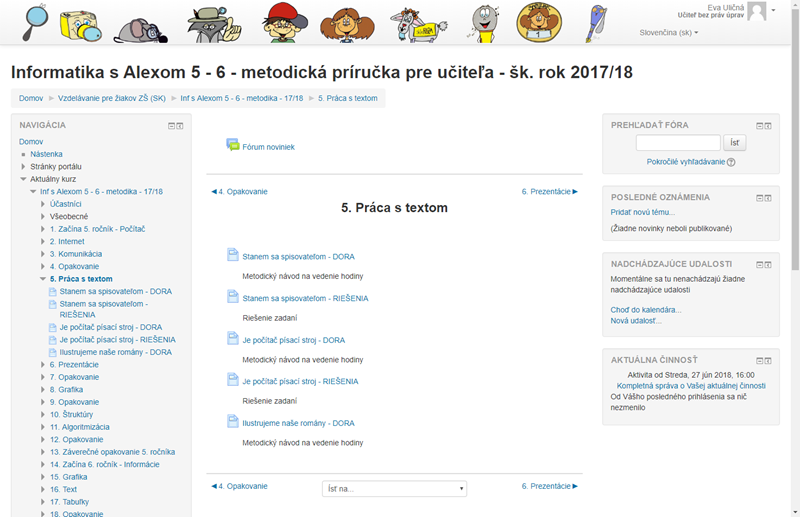This screenshot has width=800, height=517.
Task: Click the raccoon with hat character
Action: click(x=214, y=24)
